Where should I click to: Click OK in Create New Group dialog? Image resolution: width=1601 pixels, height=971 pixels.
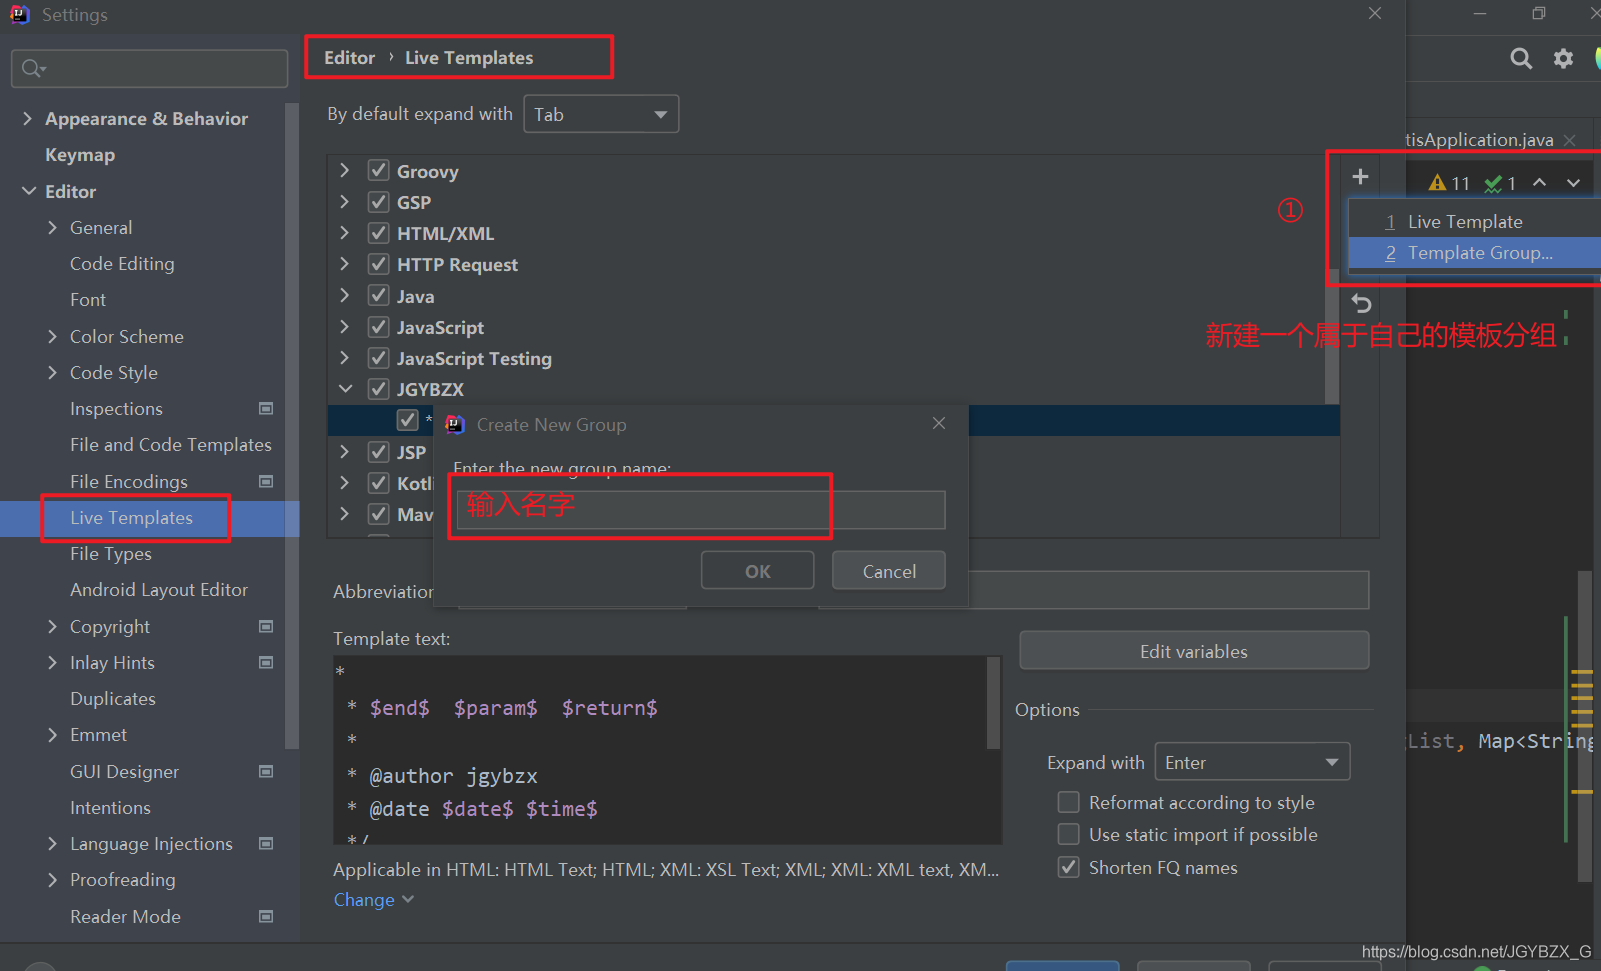pyautogui.click(x=758, y=571)
